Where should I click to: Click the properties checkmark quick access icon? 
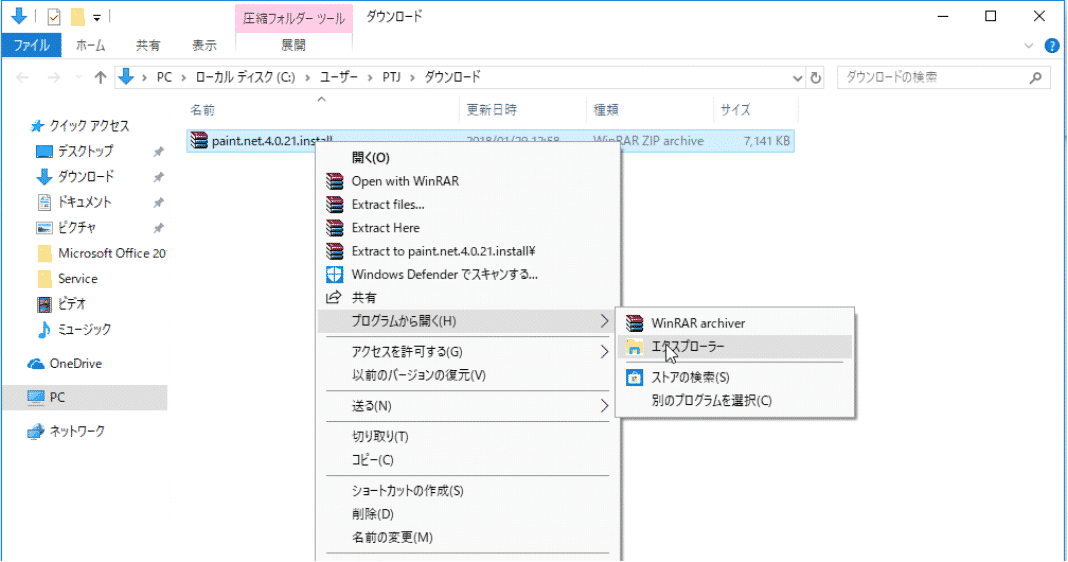tap(54, 16)
